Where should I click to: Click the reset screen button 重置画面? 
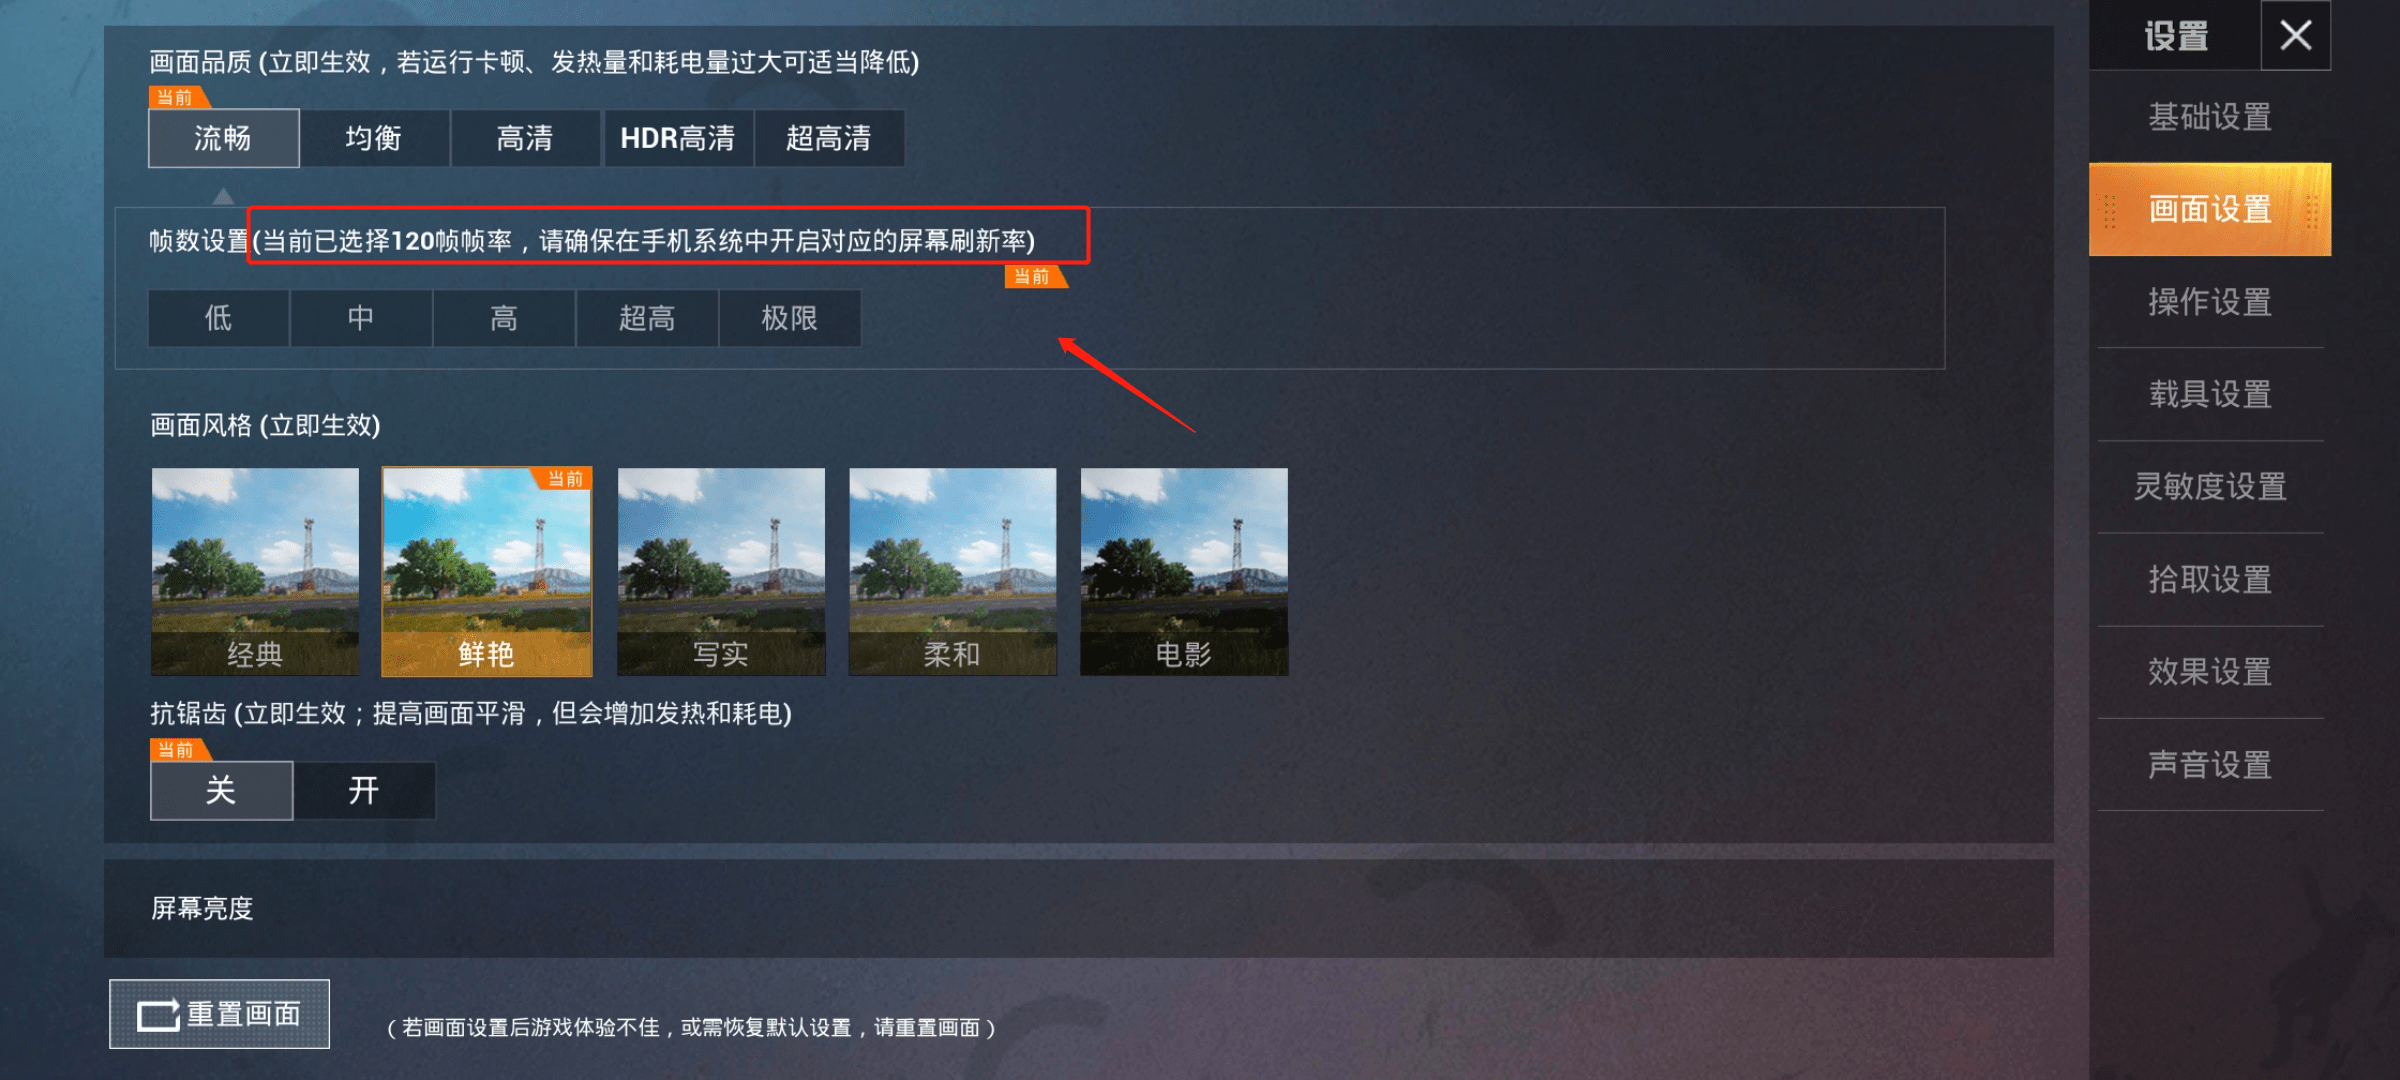[x=219, y=1014]
